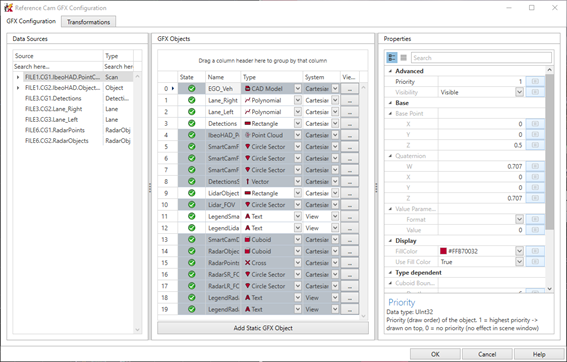Select the GFX Configuration tab

coord(31,21)
